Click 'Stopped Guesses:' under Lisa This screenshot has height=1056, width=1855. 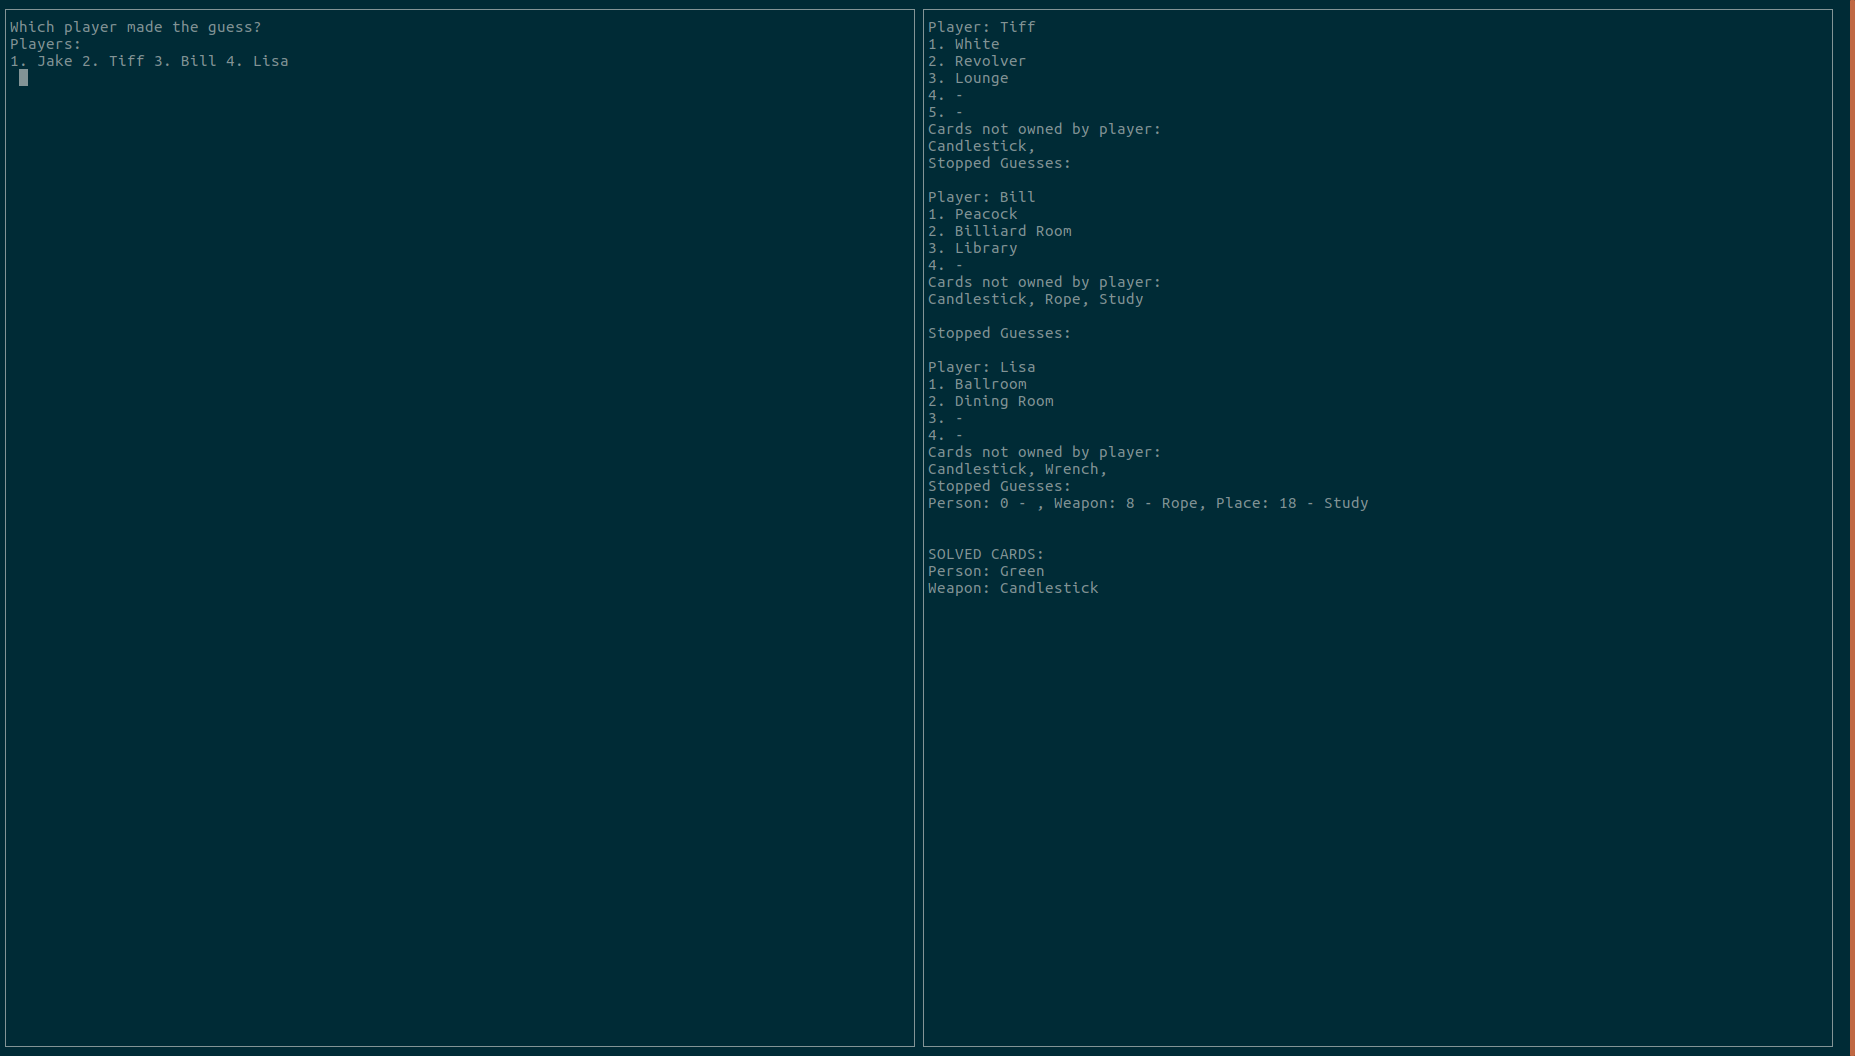999,486
